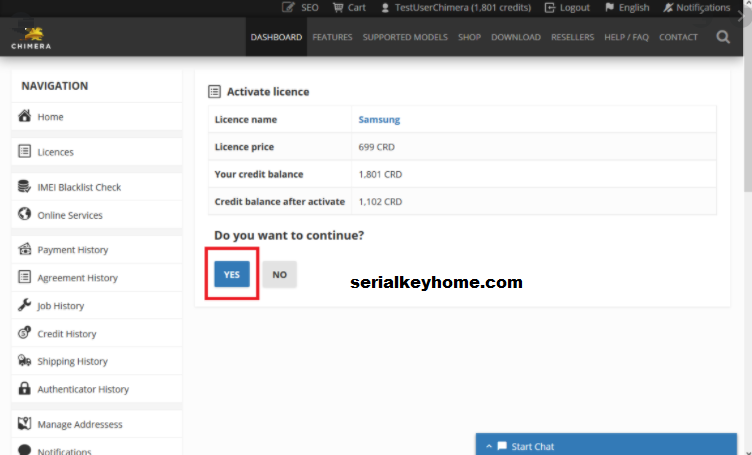Click the shopping cart icon
Viewport: 752px width, 455px height.
[x=338, y=8]
